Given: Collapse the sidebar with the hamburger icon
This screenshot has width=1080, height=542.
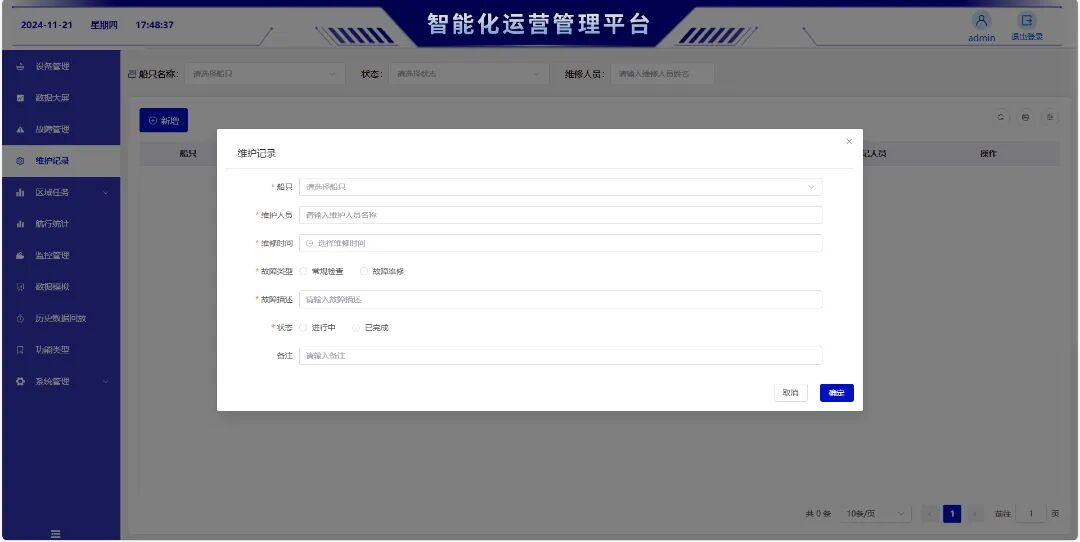Looking at the screenshot, I should coord(56,534).
